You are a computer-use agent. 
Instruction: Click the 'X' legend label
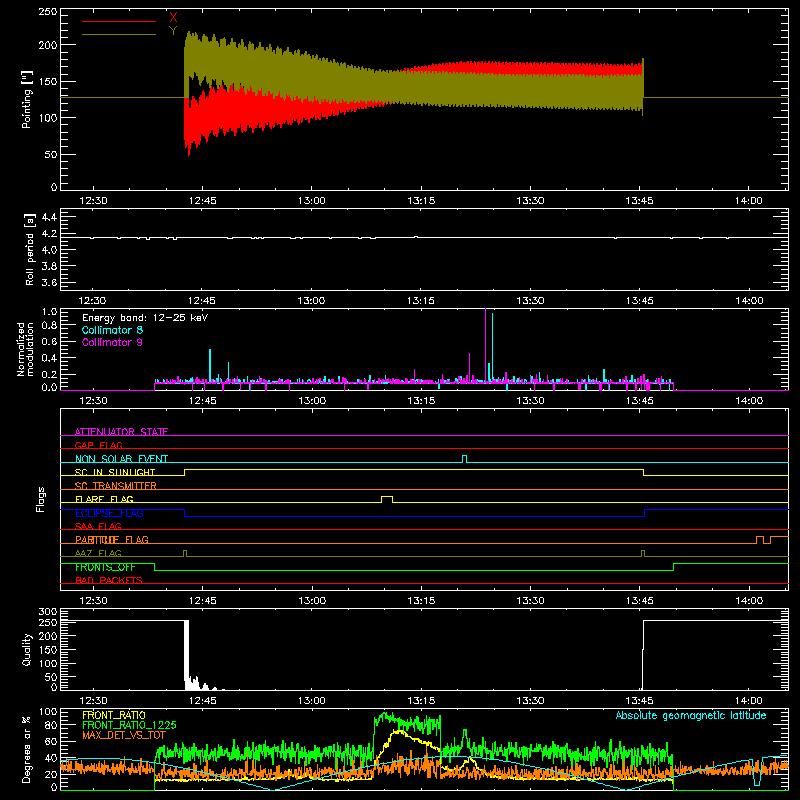click(173, 18)
